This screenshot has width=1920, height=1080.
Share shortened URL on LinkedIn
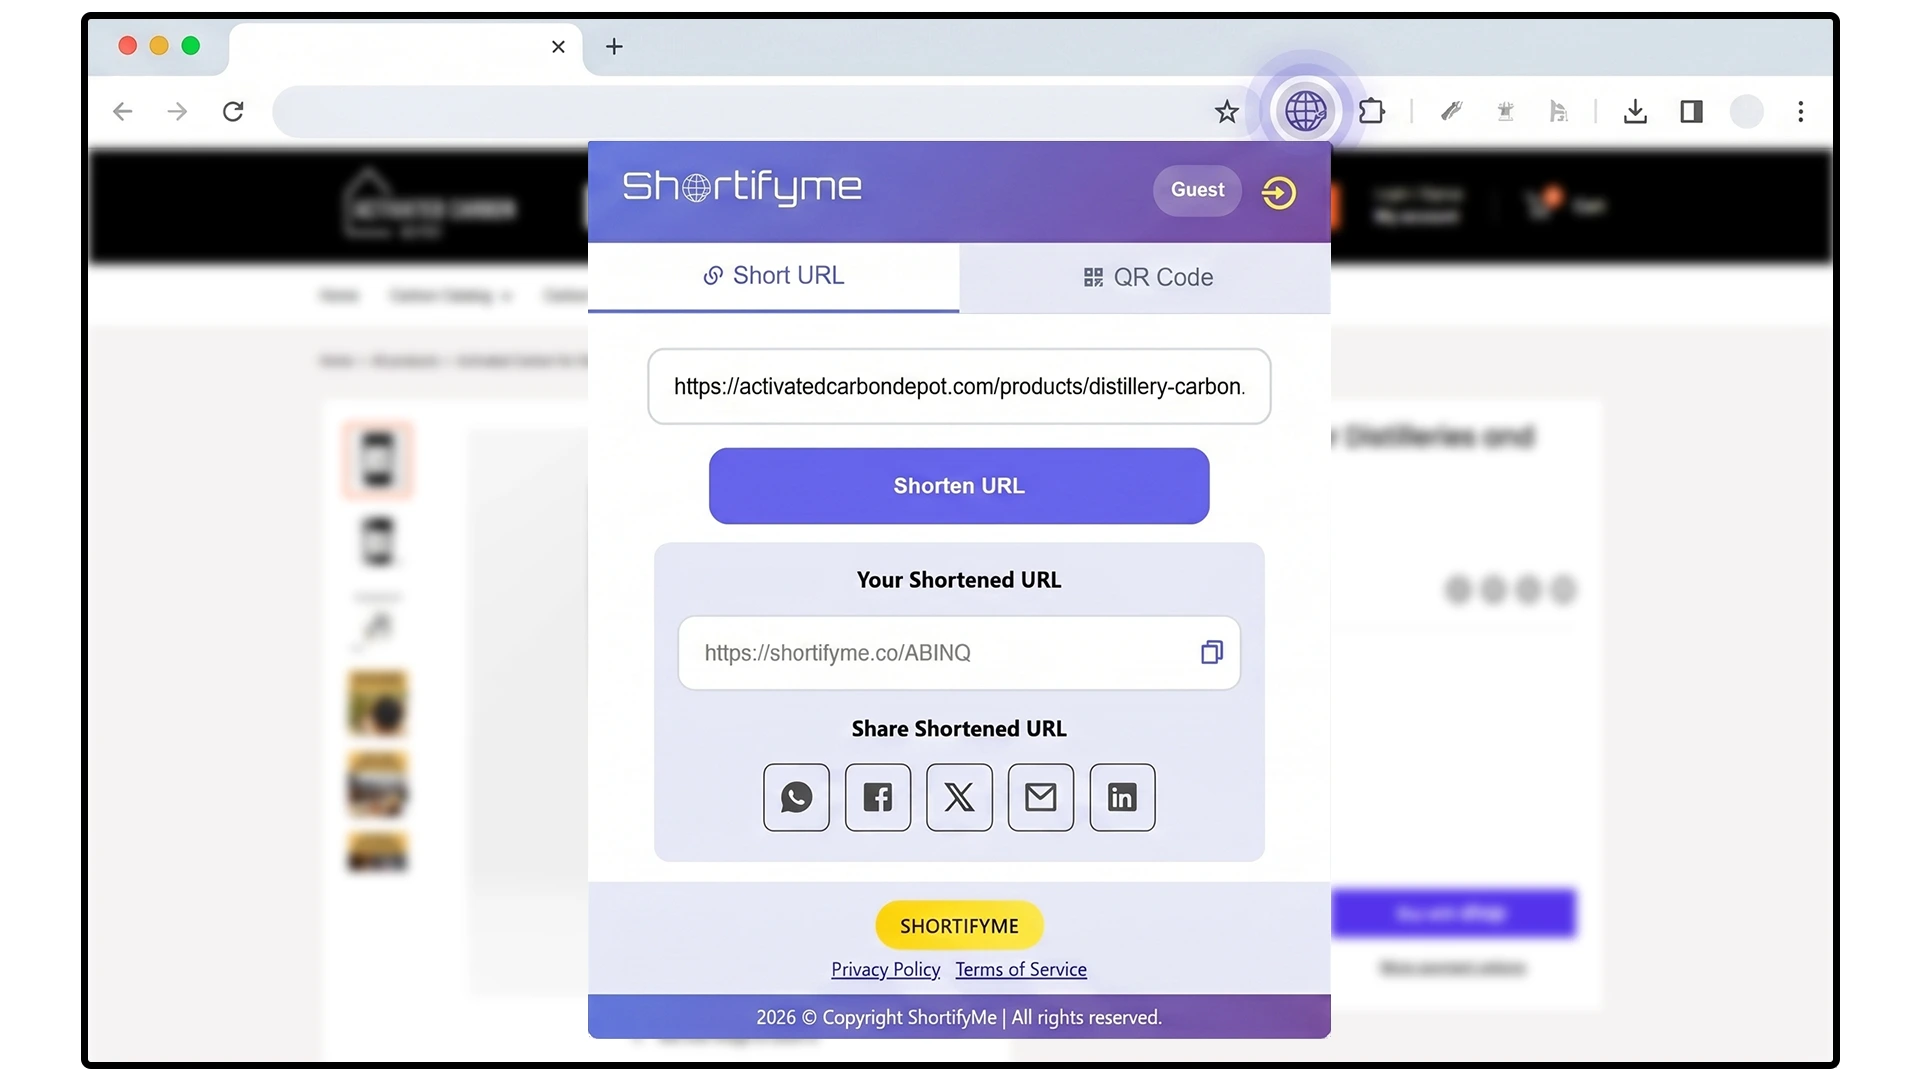coord(1122,797)
